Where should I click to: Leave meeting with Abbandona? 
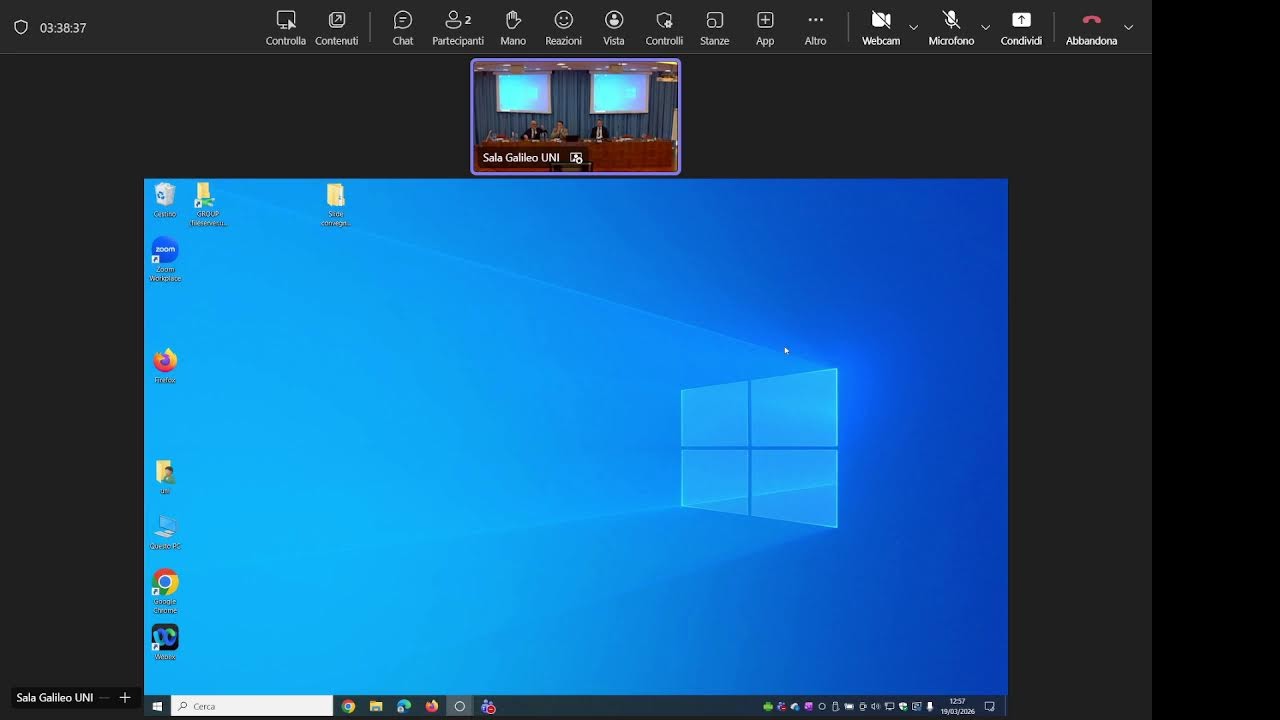[1091, 28]
